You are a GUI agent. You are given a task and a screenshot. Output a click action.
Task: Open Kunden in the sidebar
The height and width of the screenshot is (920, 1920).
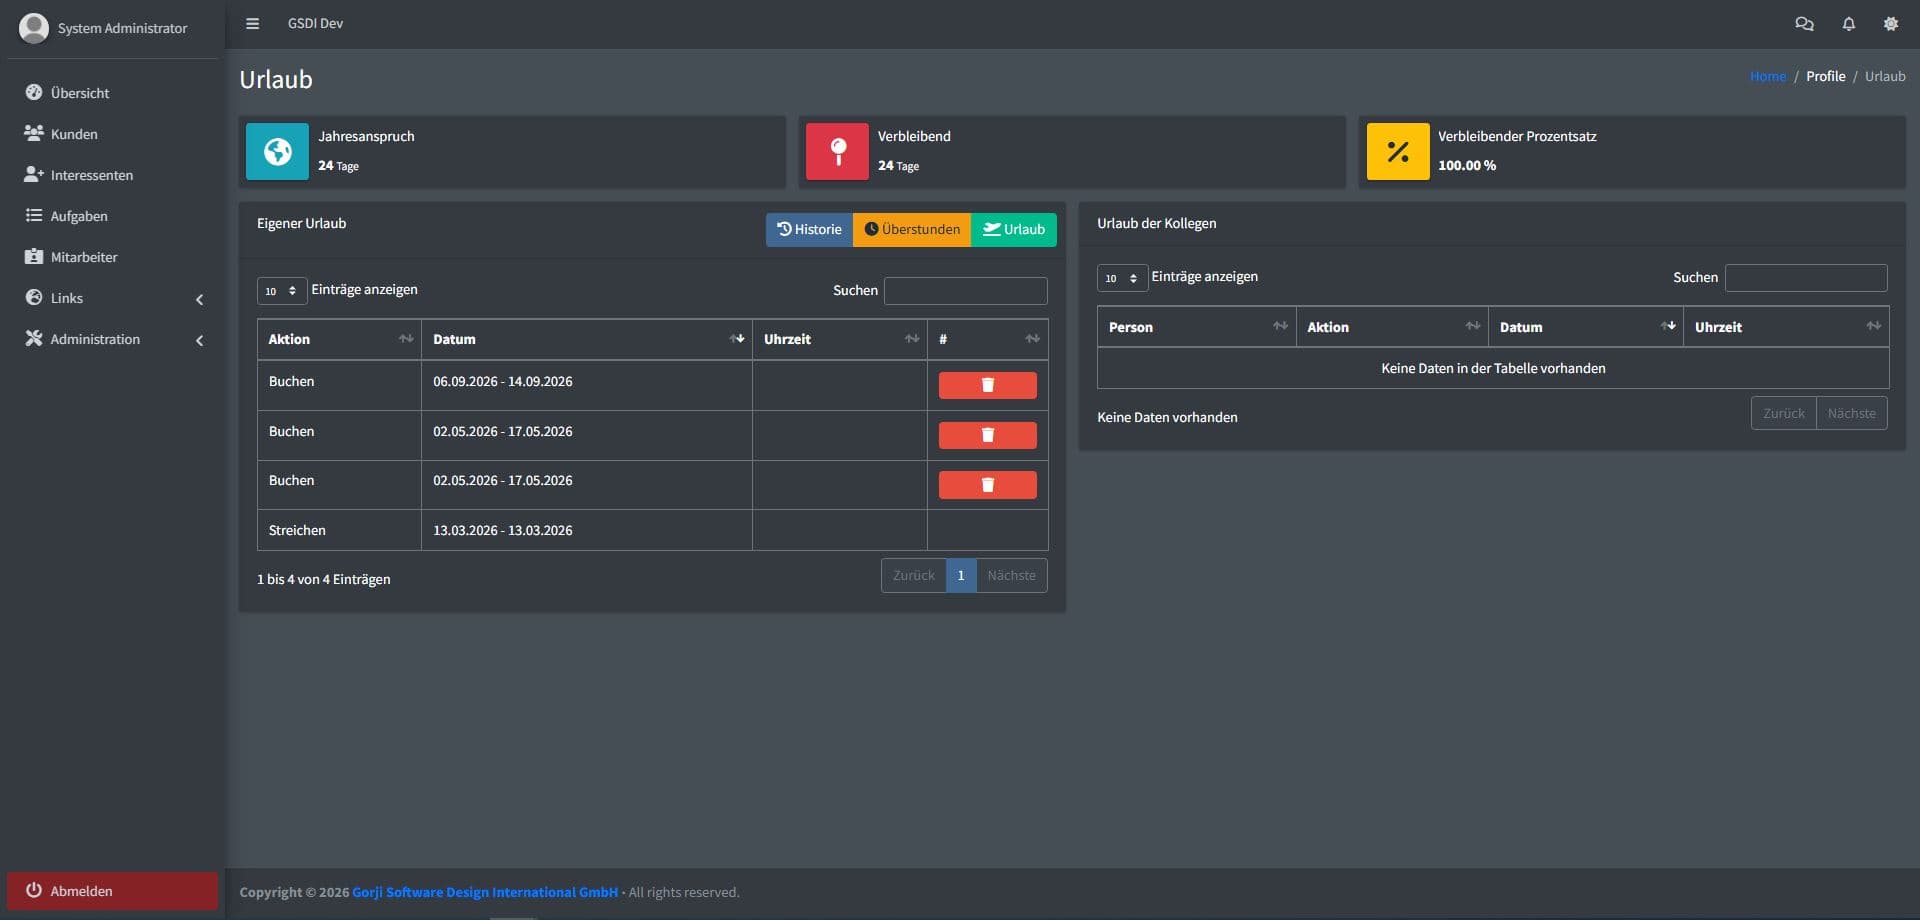[x=74, y=134]
